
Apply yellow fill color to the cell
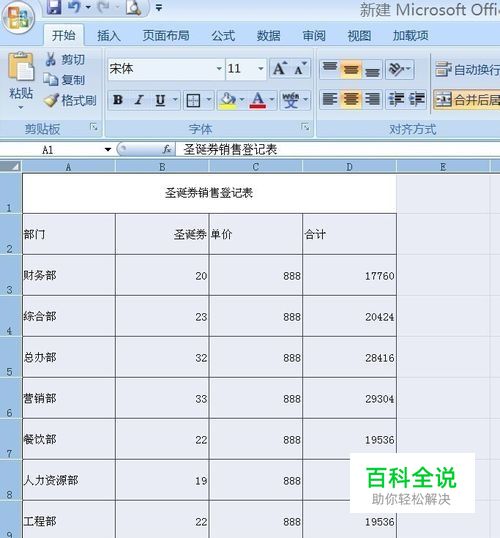[228, 101]
